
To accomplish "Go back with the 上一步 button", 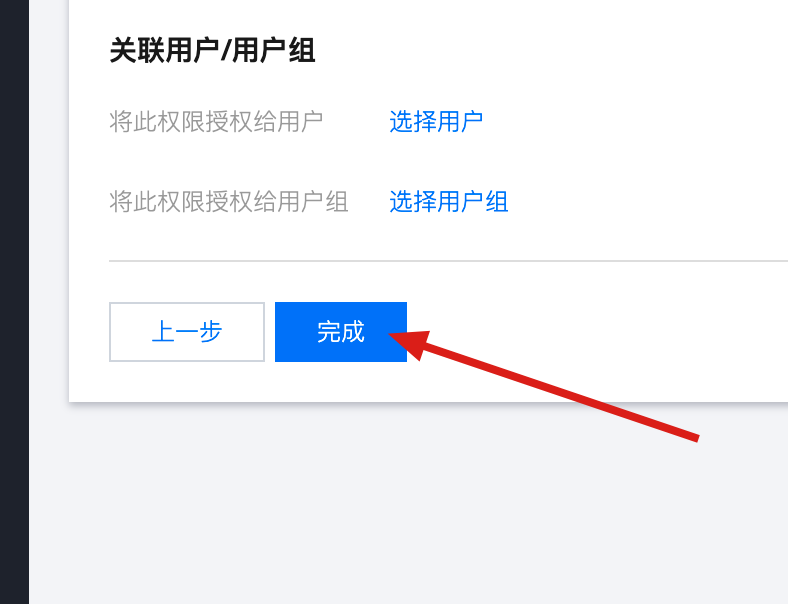I will point(187,332).
